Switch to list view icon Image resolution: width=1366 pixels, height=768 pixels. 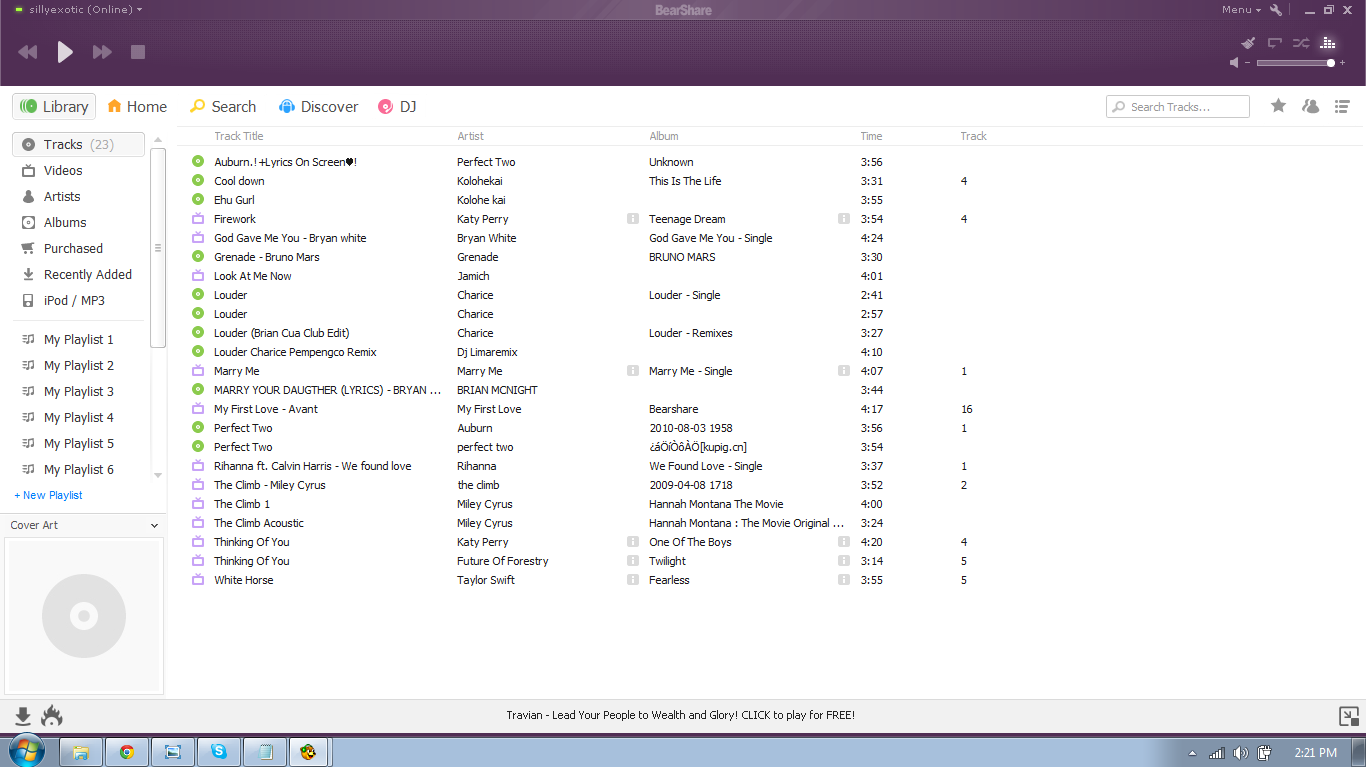tap(1342, 106)
